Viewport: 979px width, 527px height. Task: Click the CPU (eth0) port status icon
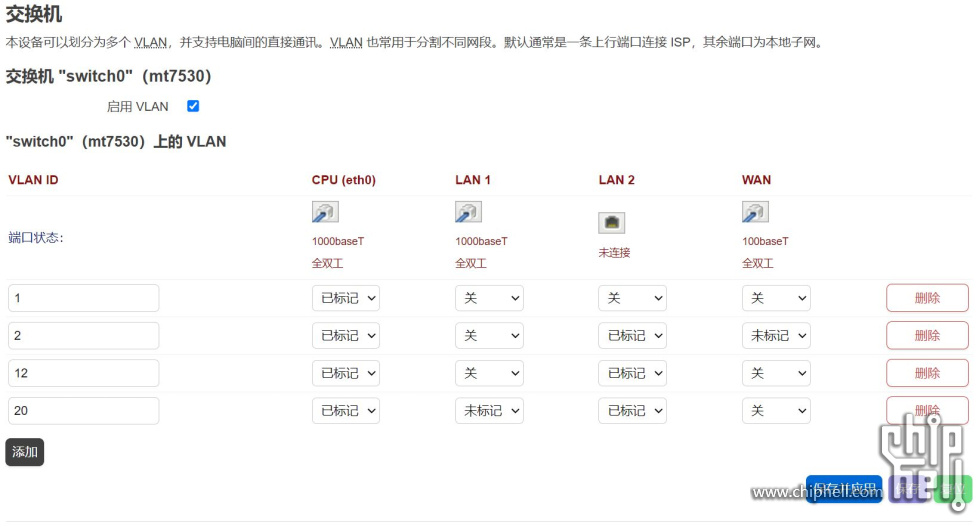click(325, 212)
